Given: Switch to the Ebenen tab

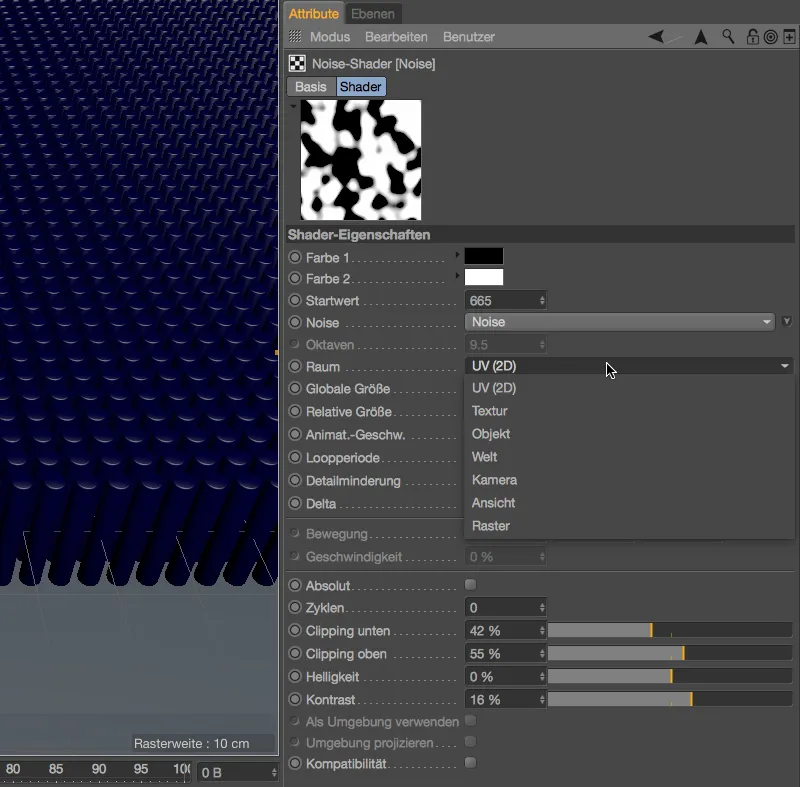Looking at the screenshot, I should pos(374,14).
